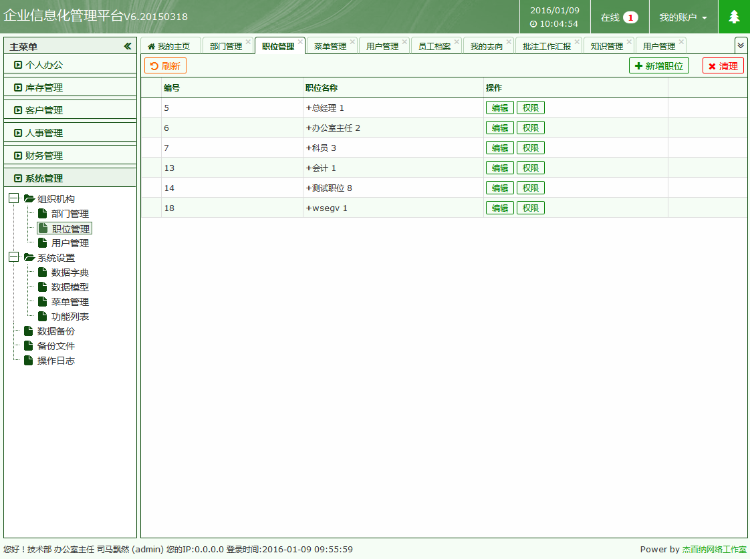The width and height of the screenshot is (750, 559).
Task: Click the 刷新 refresh button
Action: 165,66
